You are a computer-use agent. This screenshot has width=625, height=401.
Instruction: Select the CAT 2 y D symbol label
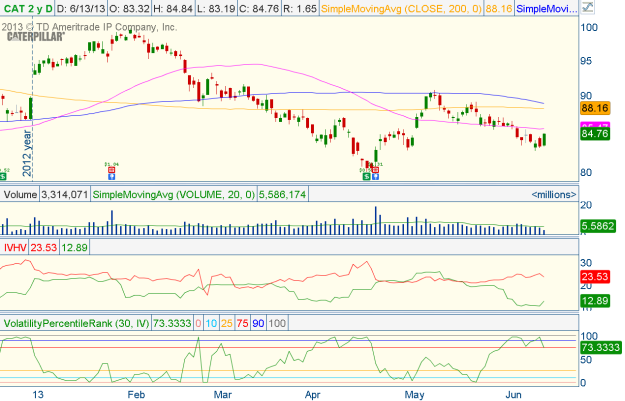click(x=27, y=8)
